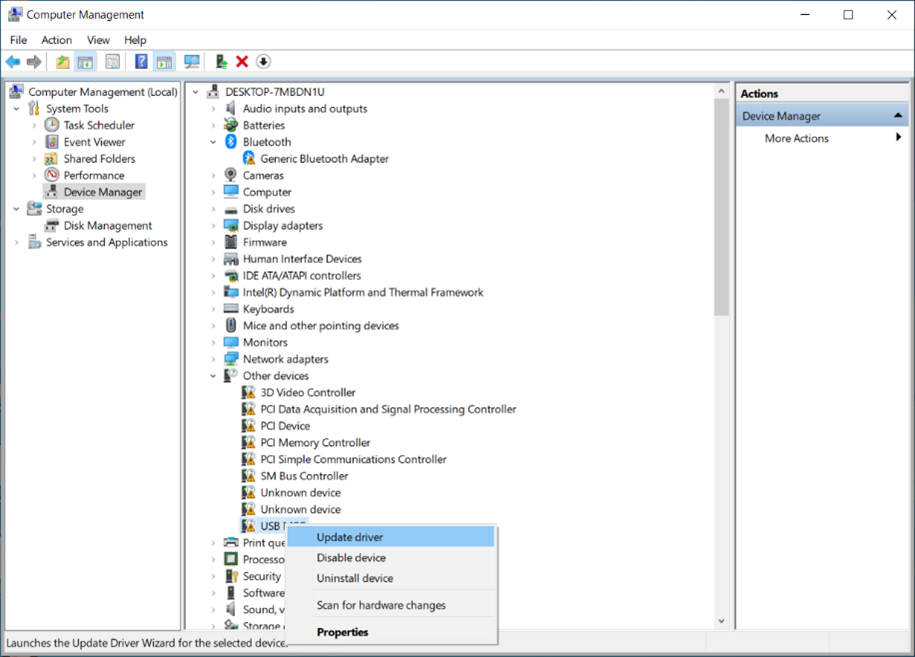Collapse the System Tools tree node

16,109
